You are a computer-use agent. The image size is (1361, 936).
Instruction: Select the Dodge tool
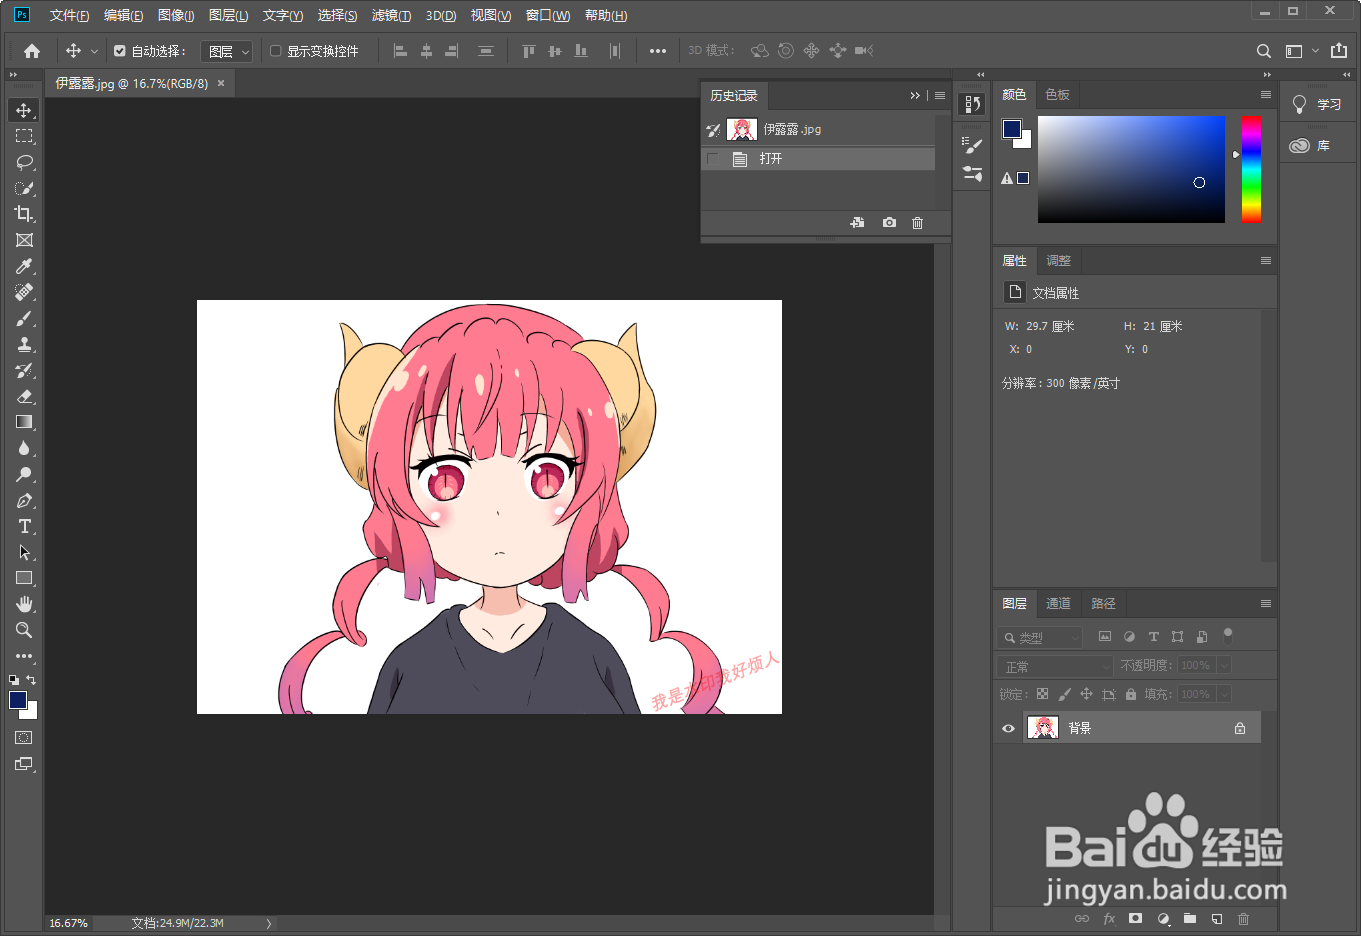coord(24,474)
